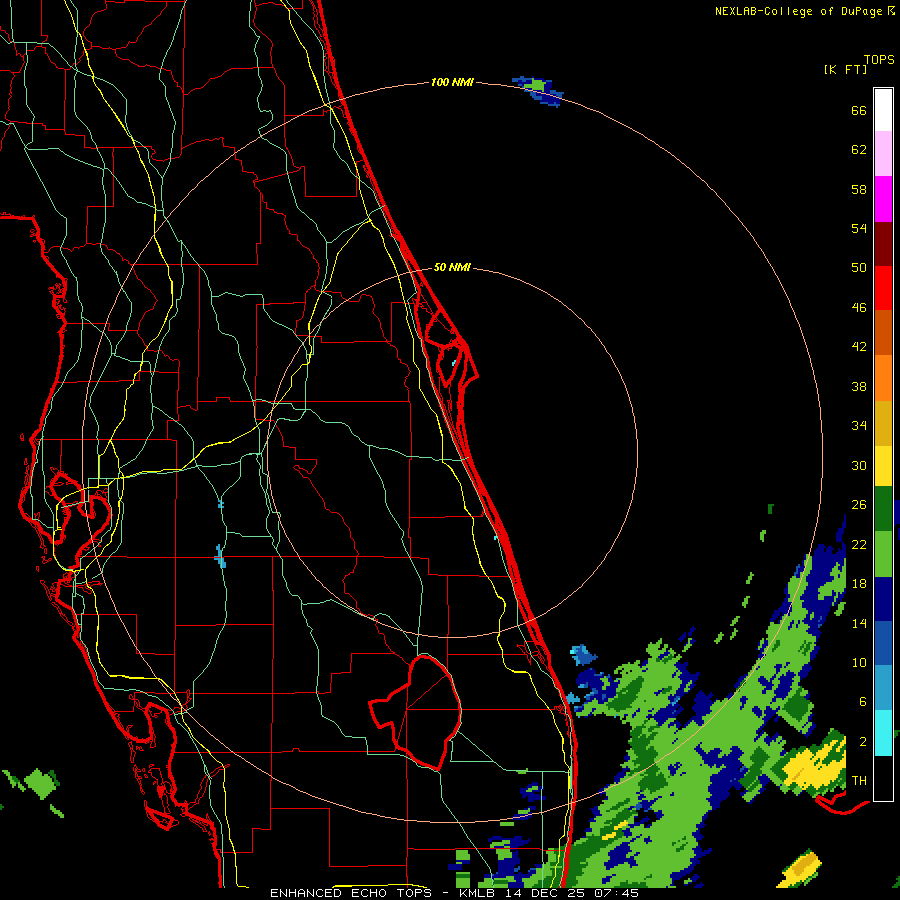Click the isolated echo beside the 100 NMI label

pos(538,91)
